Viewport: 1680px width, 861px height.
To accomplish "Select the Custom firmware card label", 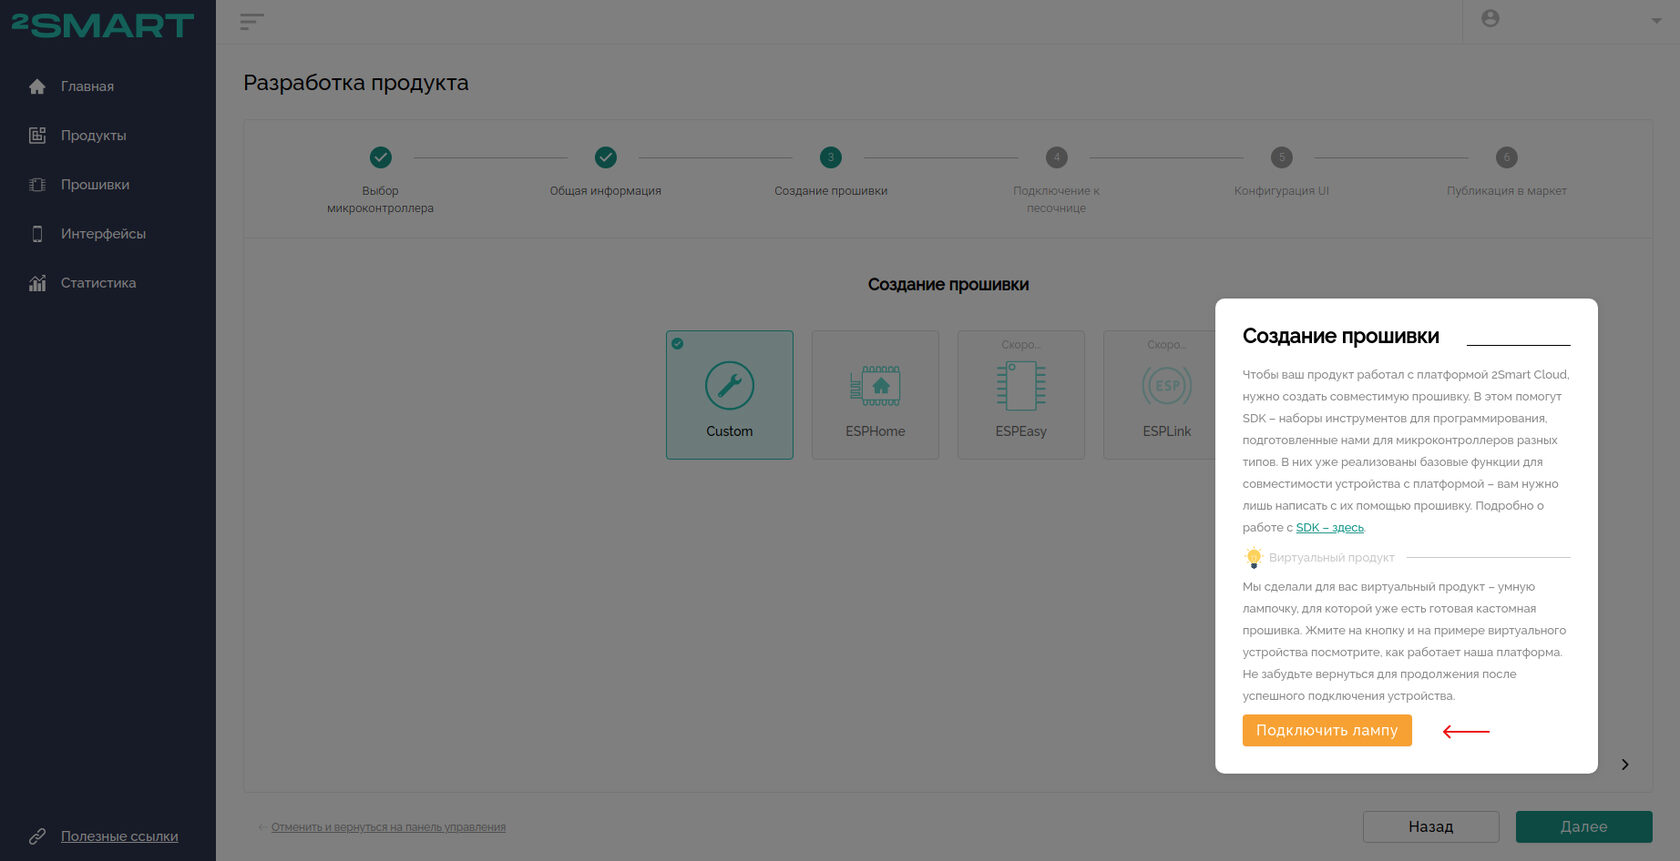I will (x=729, y=431).
